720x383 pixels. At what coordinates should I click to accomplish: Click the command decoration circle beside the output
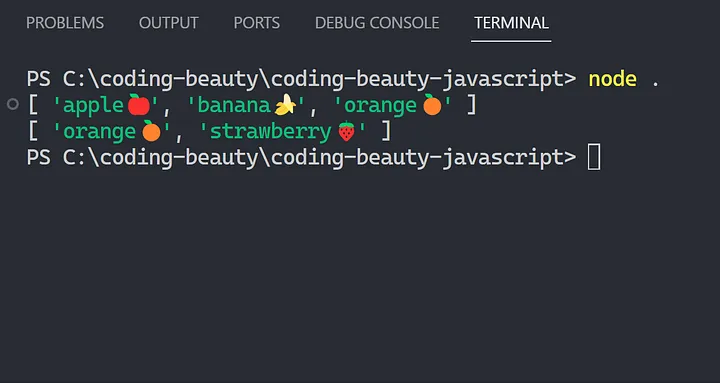(13, 104)
